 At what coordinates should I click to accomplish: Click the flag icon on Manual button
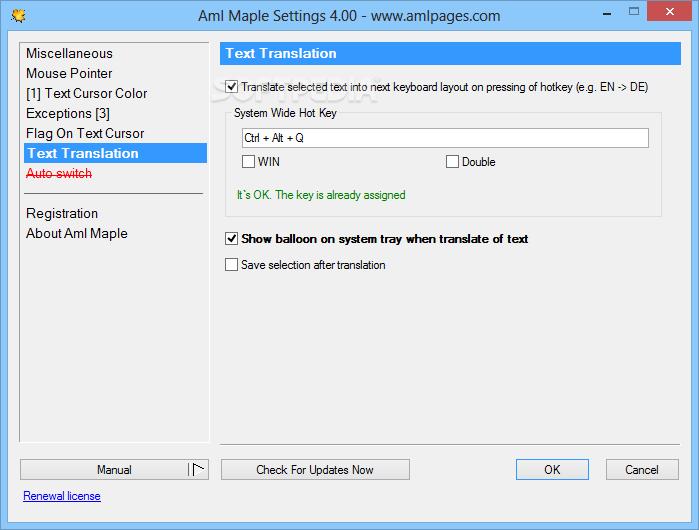coord(199,469)
